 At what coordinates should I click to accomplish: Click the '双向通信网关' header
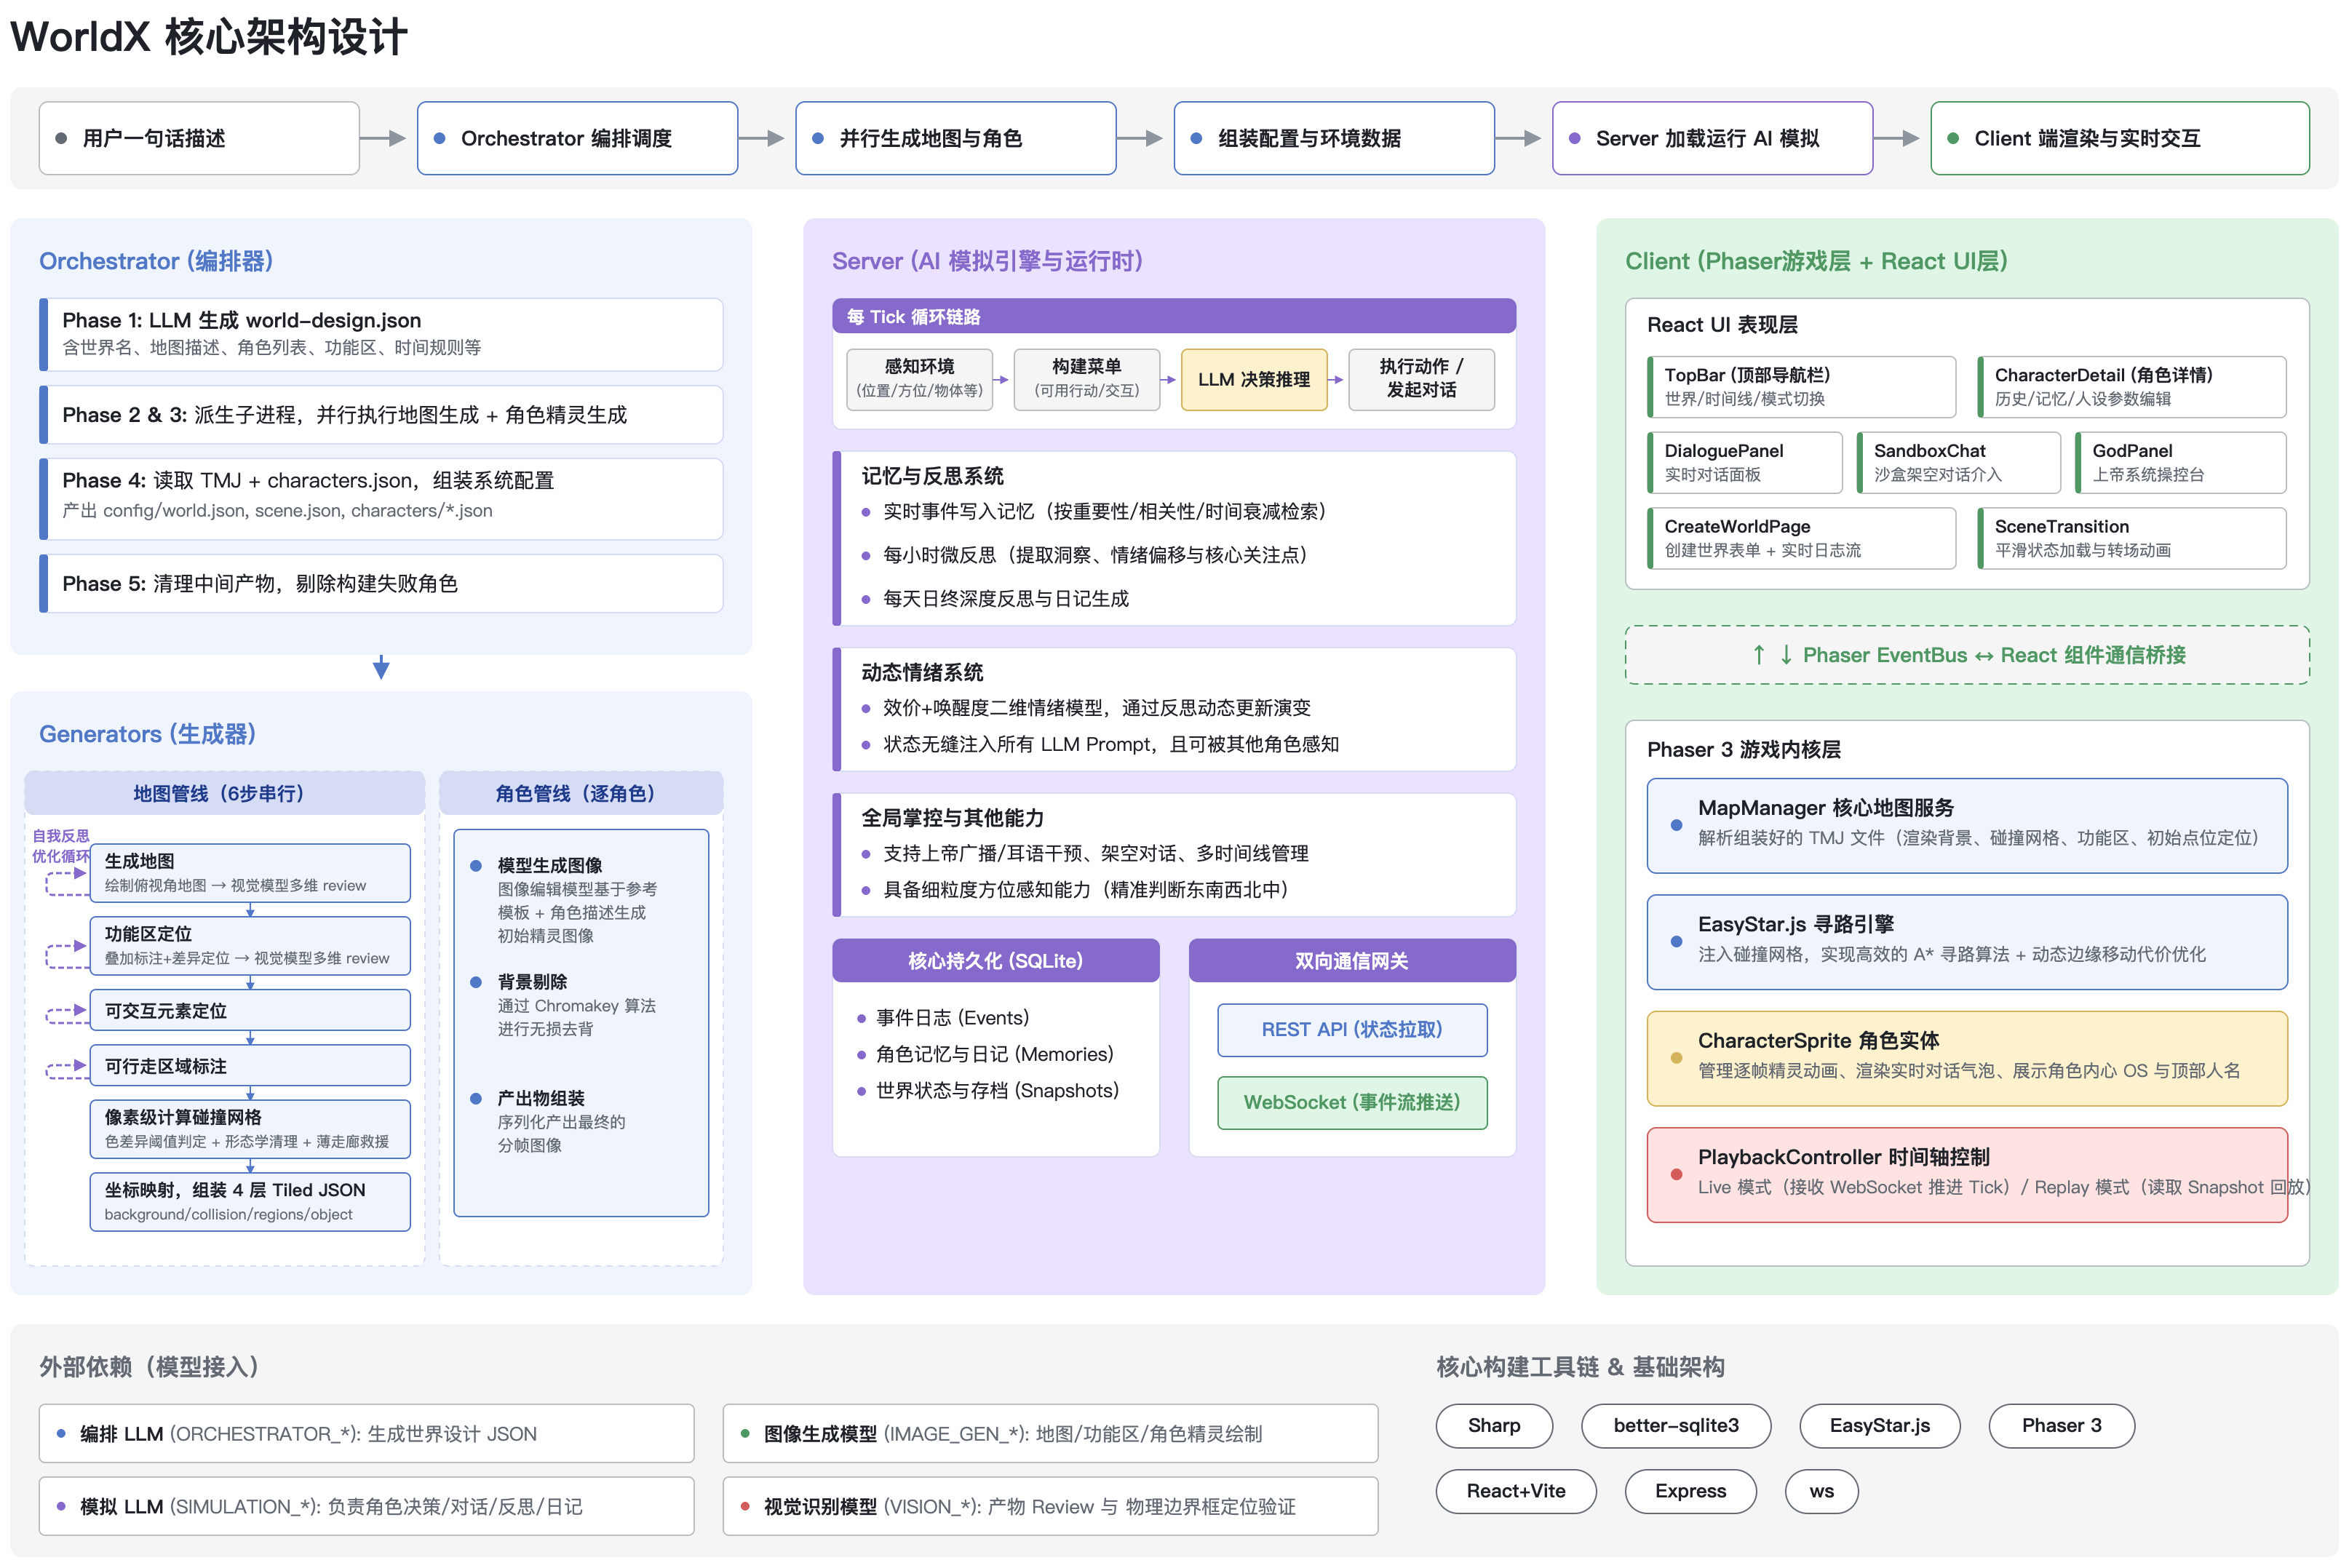(1351, 960)
